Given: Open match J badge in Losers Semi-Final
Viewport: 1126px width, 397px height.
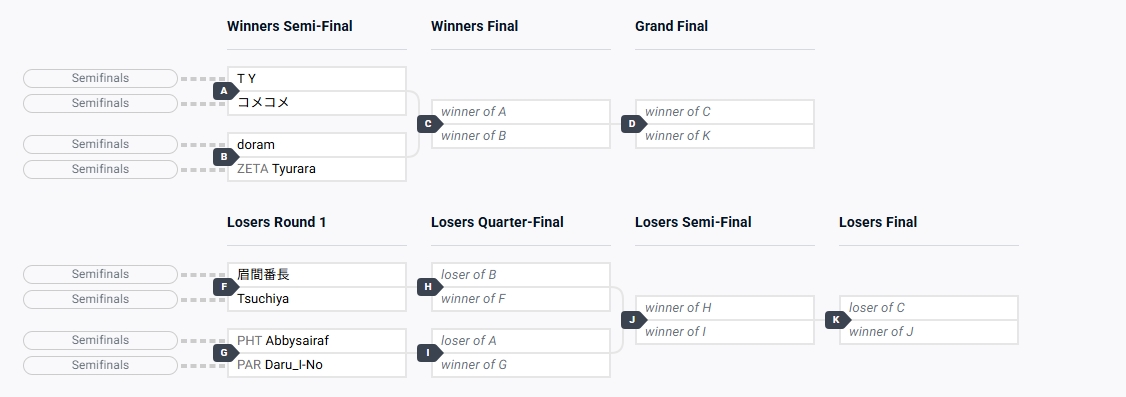Looking at the screenshot, I should 633,319.
